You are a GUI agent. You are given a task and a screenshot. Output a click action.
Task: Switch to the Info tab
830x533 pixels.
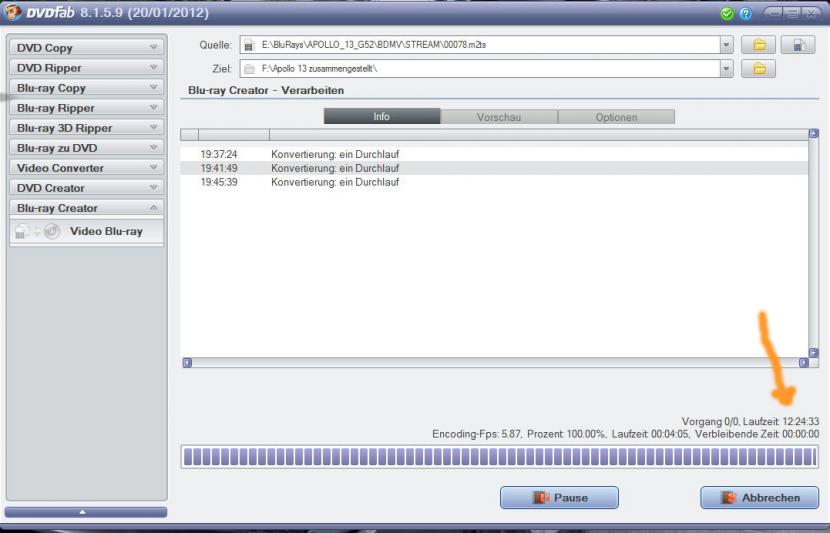point(382,116)
